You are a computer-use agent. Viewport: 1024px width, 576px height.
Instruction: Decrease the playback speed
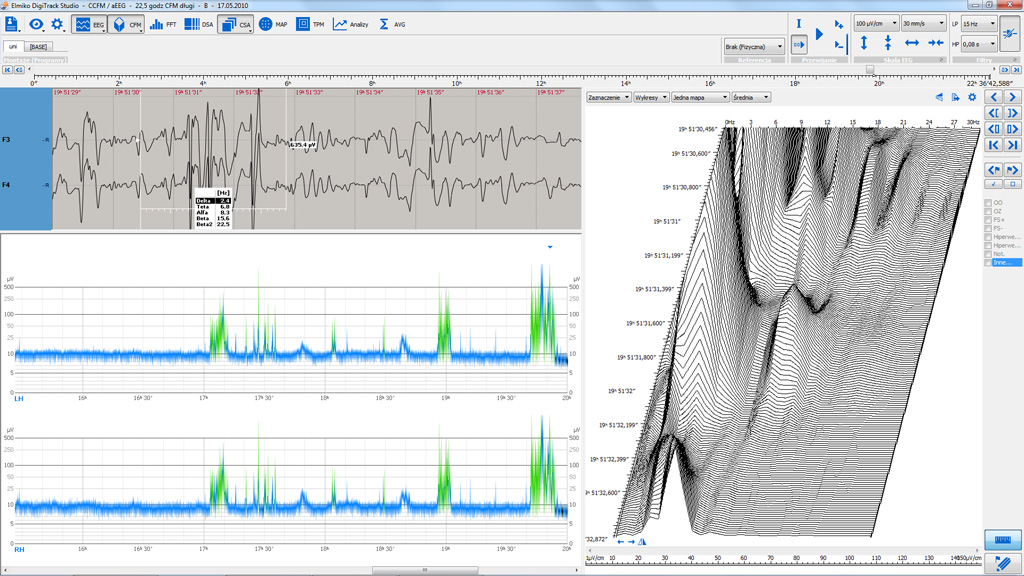[x=839, y=44]
